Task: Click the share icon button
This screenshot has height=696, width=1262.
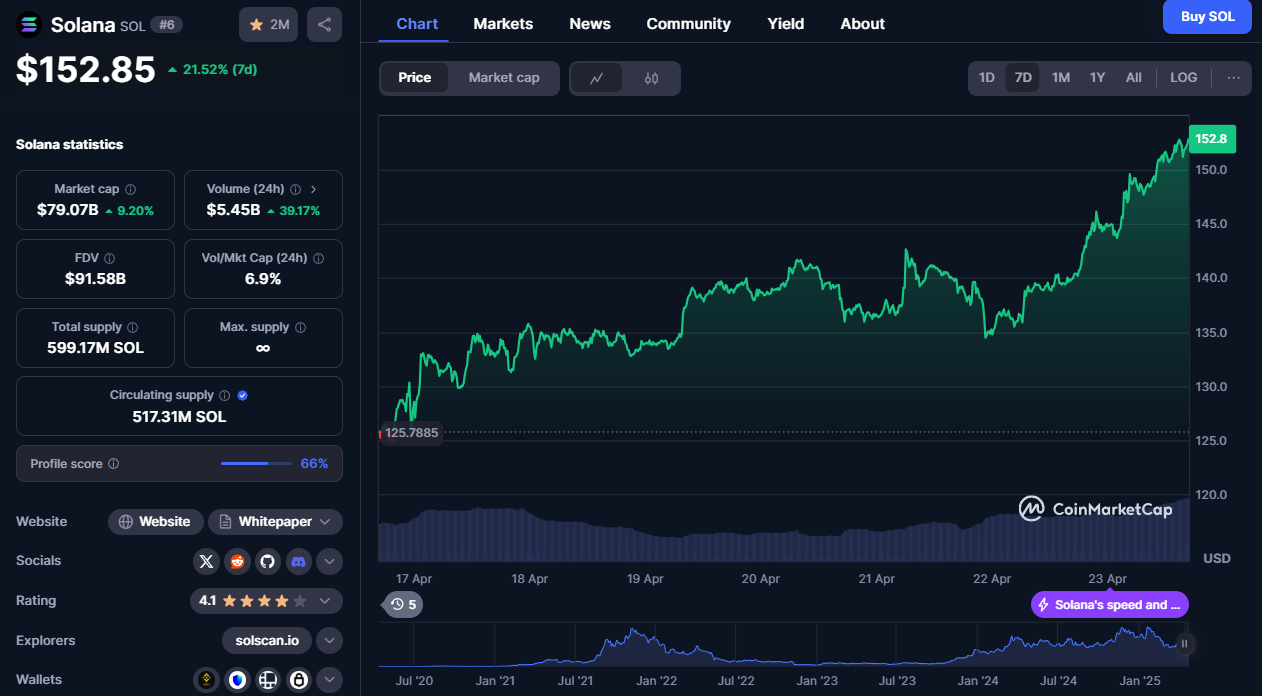Action: [x=324, y=24]
